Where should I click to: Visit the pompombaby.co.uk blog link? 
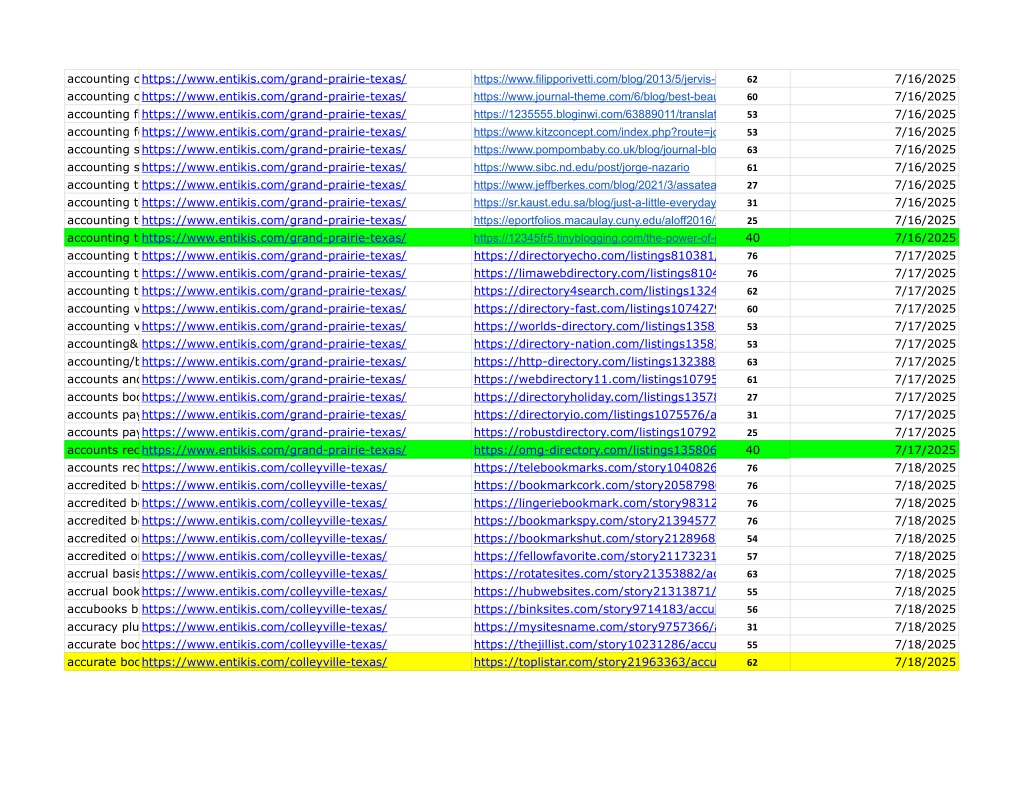point(594,150)
